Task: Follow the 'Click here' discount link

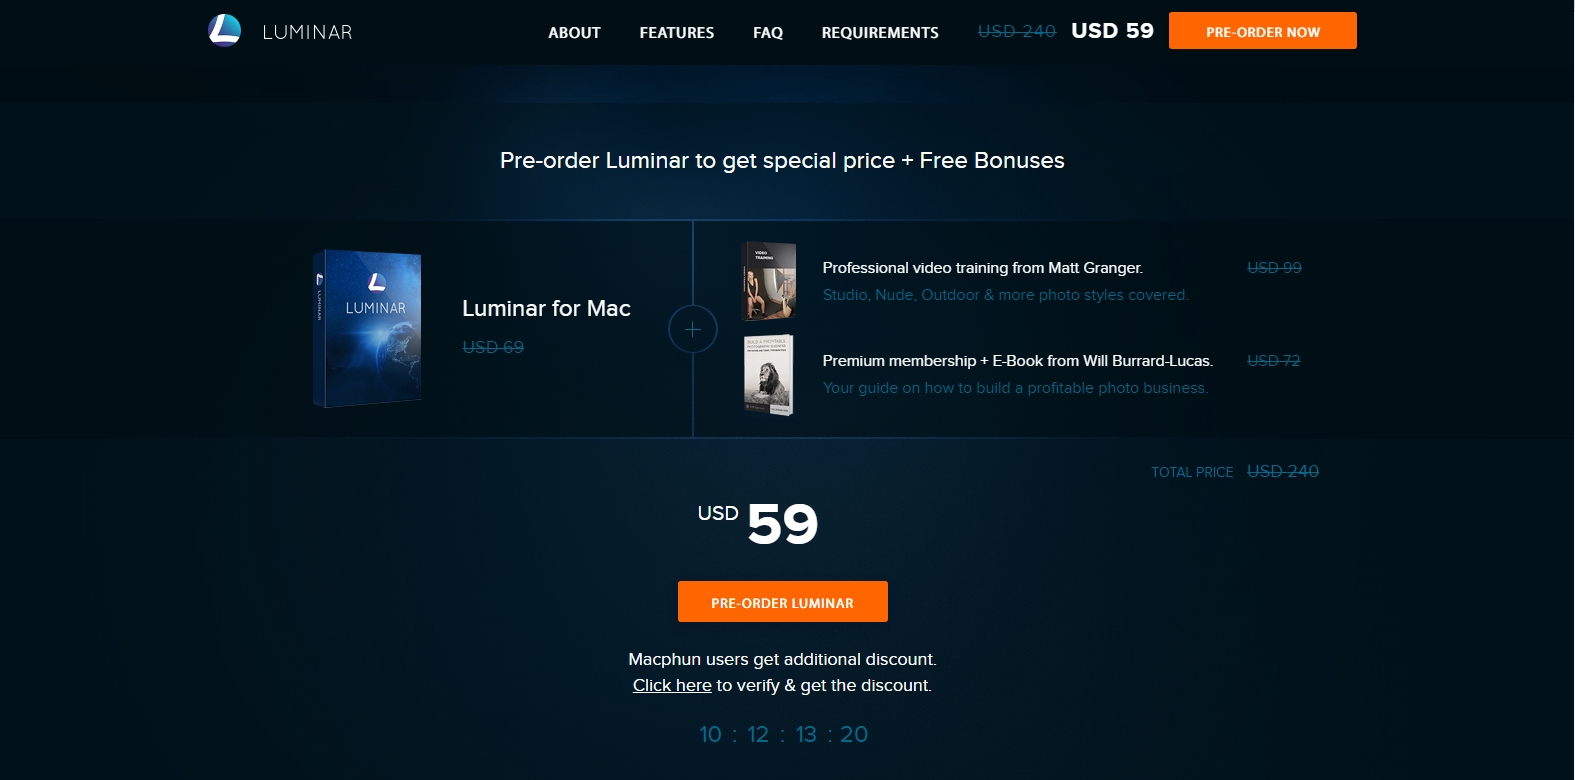Action: [672, 685]
